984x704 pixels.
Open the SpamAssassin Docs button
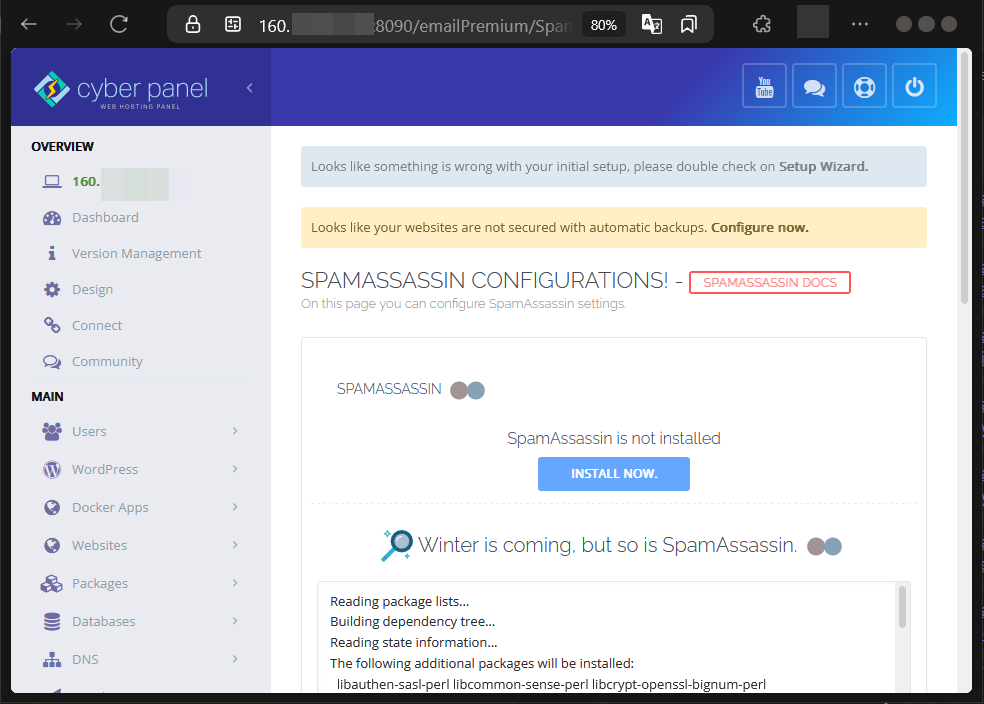tap(769, 282)
